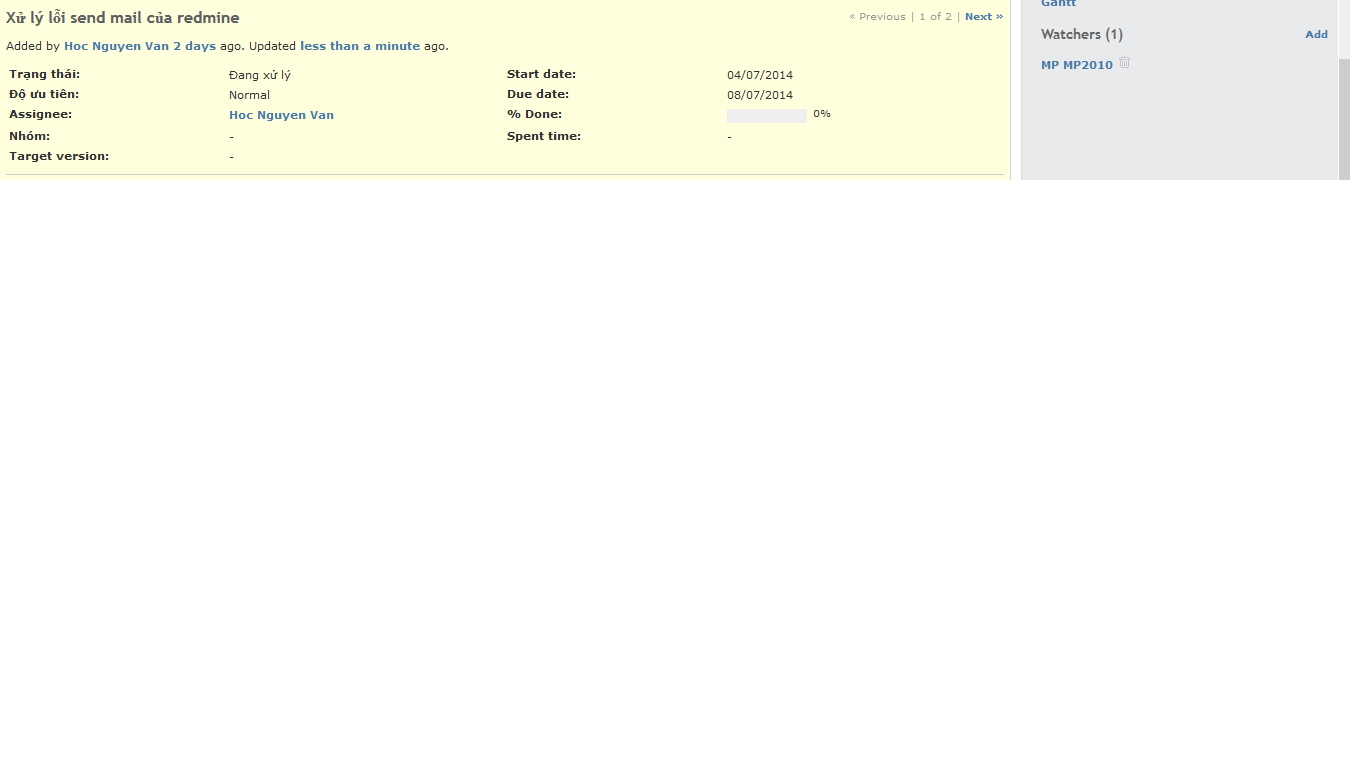Screen dimensions: 1350x757
Task: Remove watcher MP MP2010 with trash icon
Action: click(x=1124, y=63)
